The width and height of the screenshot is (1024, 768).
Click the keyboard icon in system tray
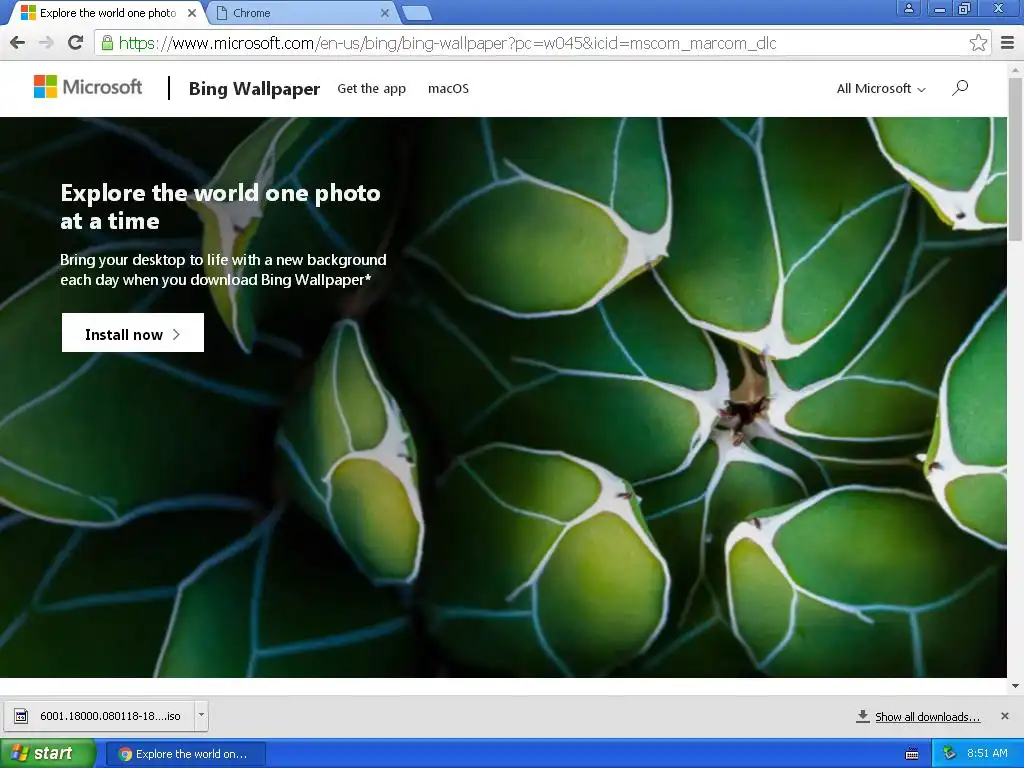(912, 754)
